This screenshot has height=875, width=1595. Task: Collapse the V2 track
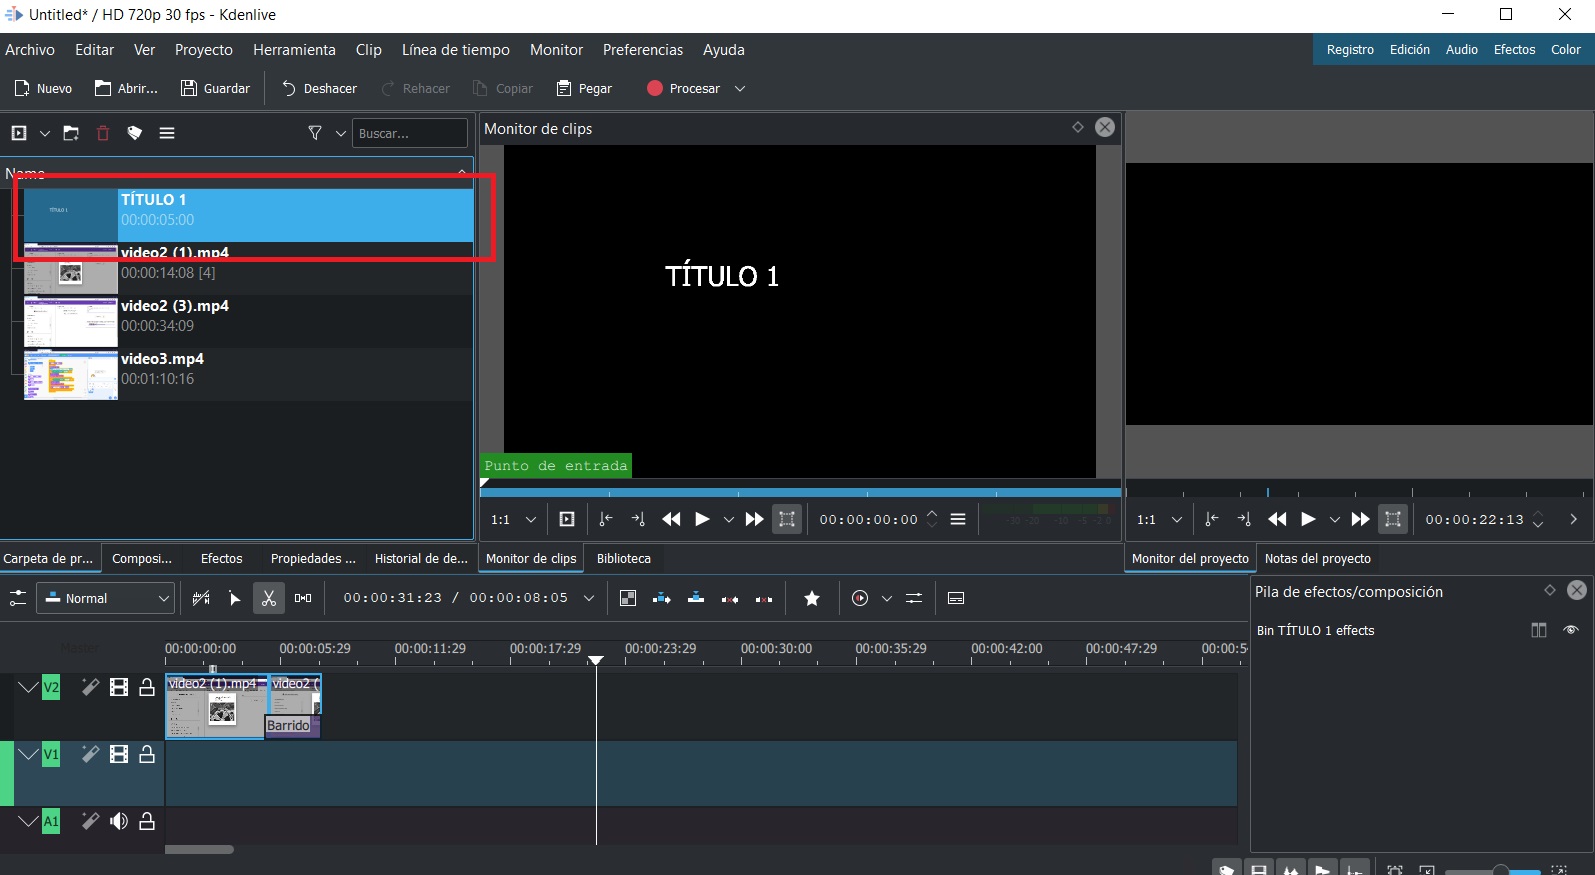click(x=28, y=687)
